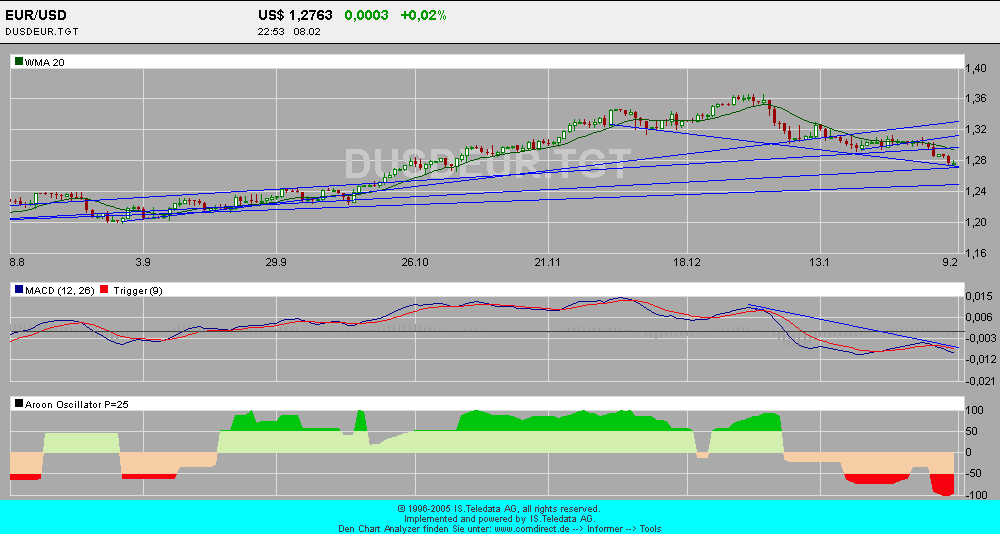Click the 1,36 price axis value
The height and width of the screenshot is (534, 1000).
(x=976, y=99)
